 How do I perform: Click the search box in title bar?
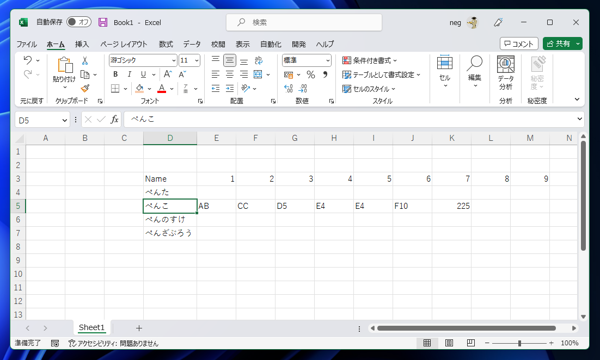(304, 22)
